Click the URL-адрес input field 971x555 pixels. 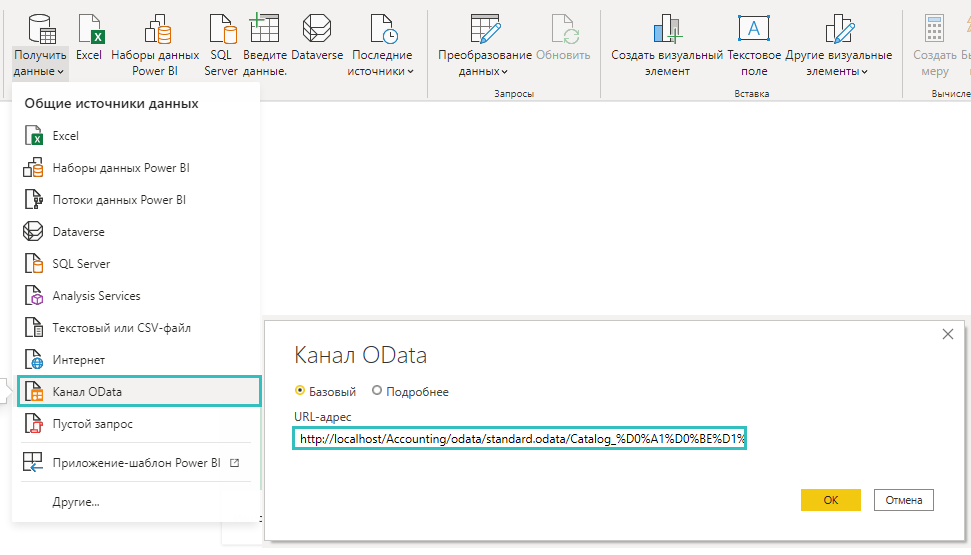point(519,439)
